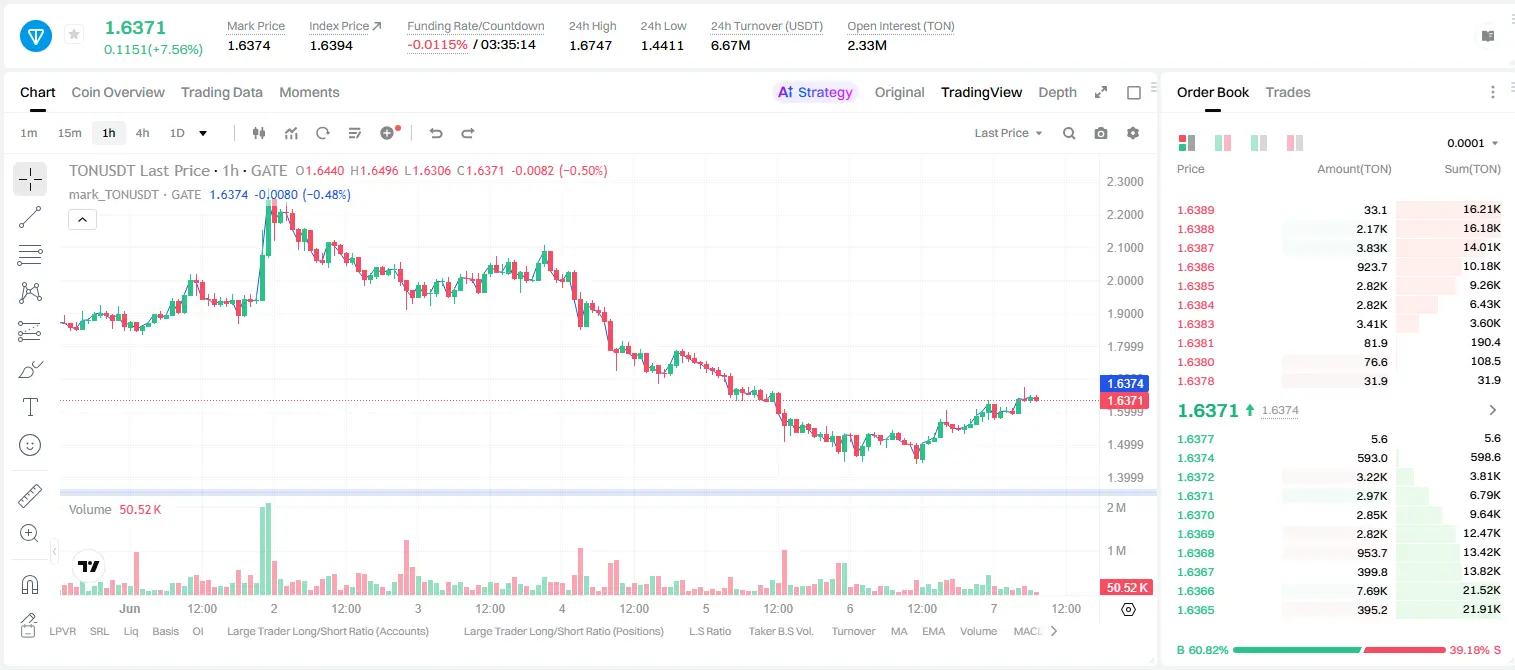The width and height of the screenshot is (1515, 670).
Task: Open the 0.0001 price precision dropdown
Action: point(1473,143)
